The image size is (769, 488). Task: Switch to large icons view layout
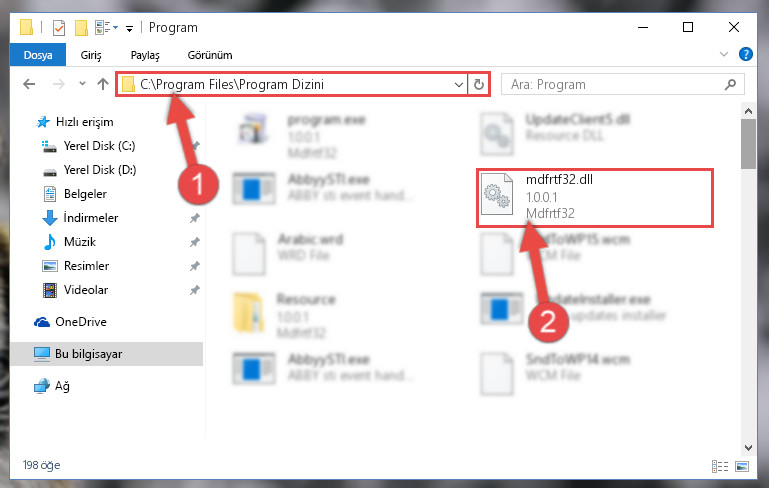742,466
